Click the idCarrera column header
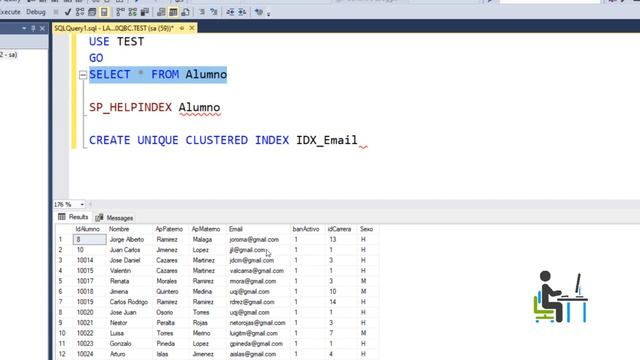 click(x=341, y=229)
